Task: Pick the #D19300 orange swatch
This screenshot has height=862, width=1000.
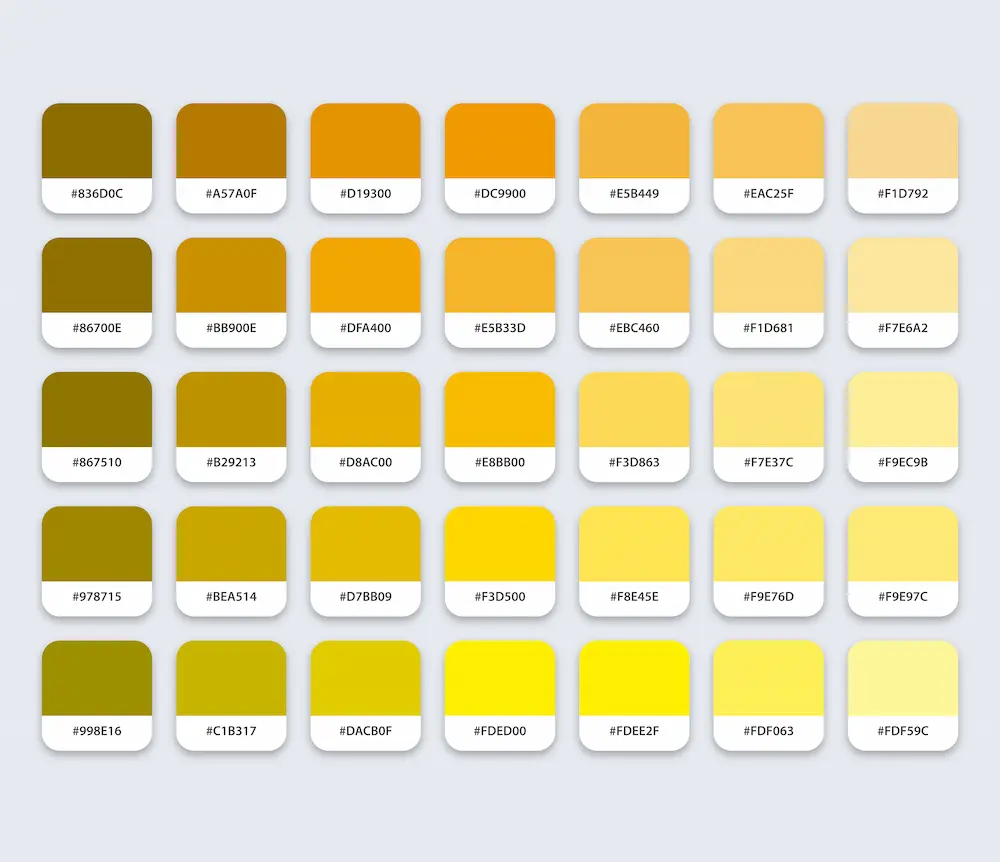Action: point(365,141)
